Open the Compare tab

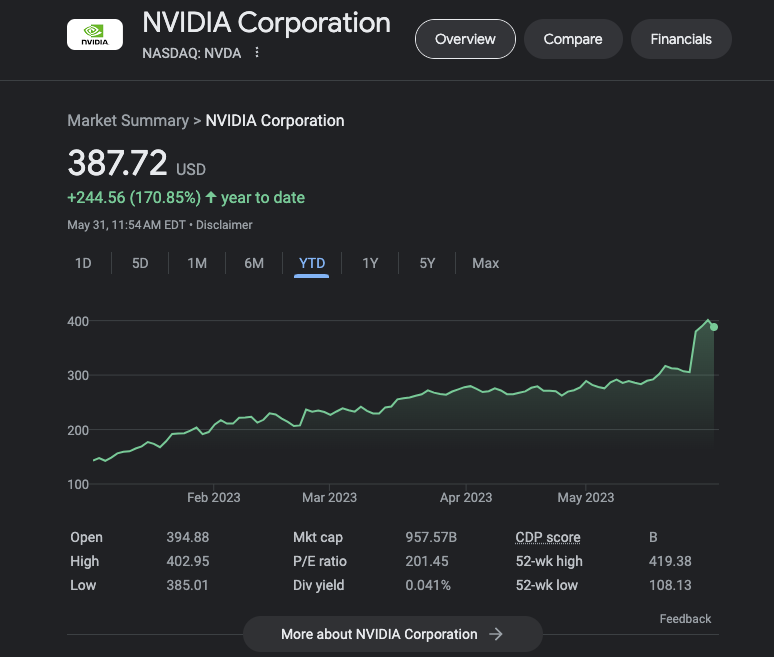tap(573, 39)
